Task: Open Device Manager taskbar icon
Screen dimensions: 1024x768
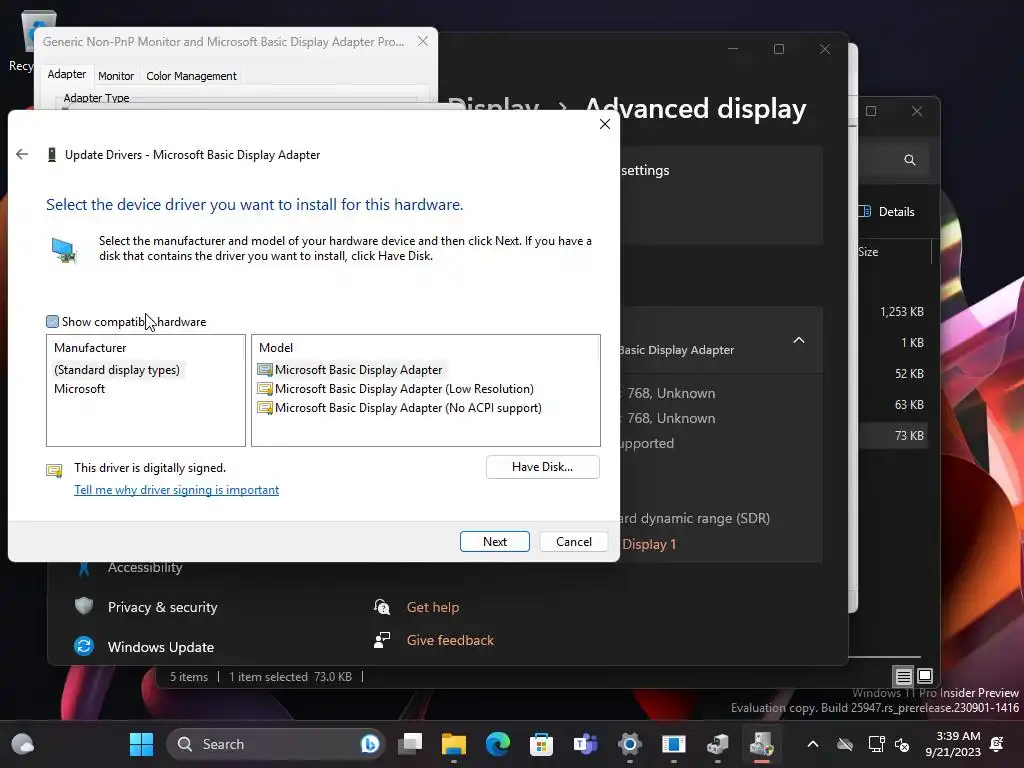Action: (718, 744)
